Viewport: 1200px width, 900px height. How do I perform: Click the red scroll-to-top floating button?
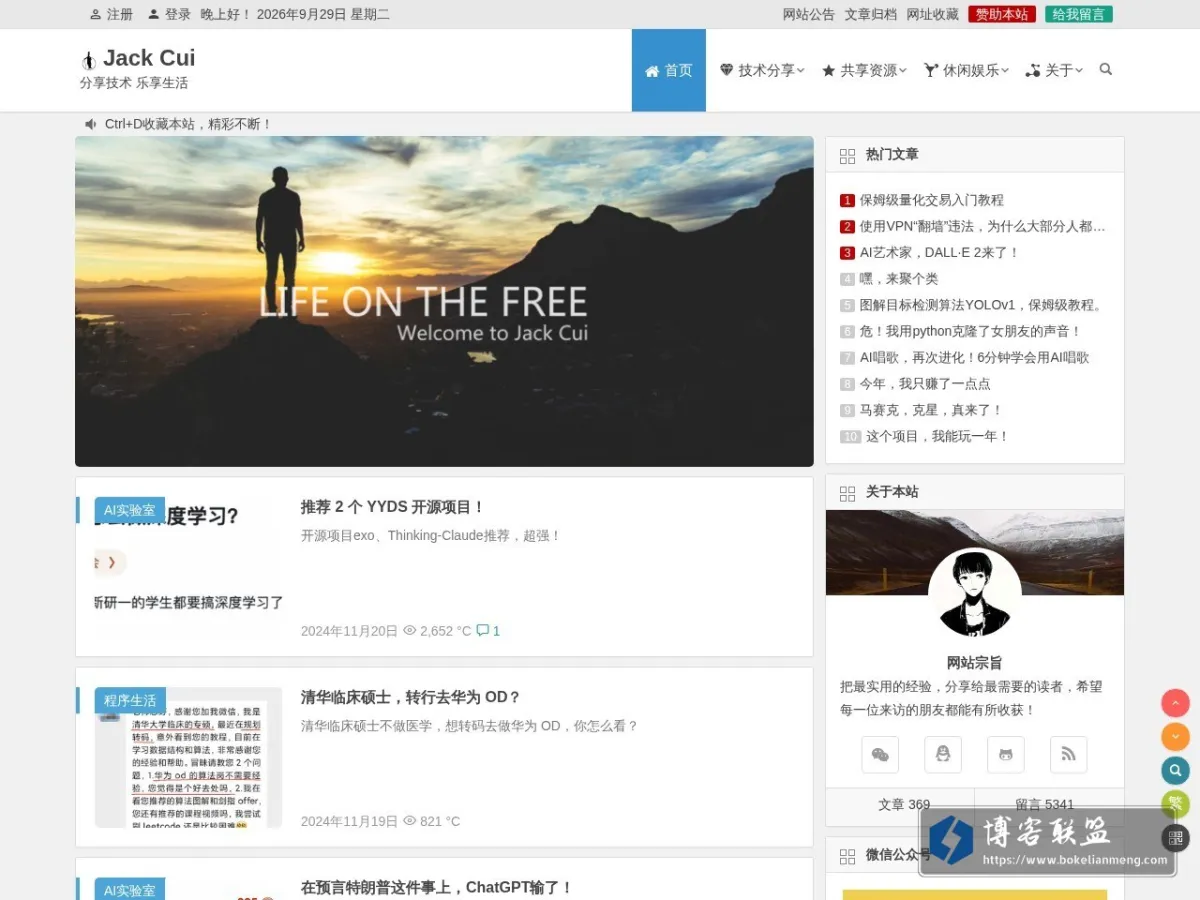click(1175, 703)
